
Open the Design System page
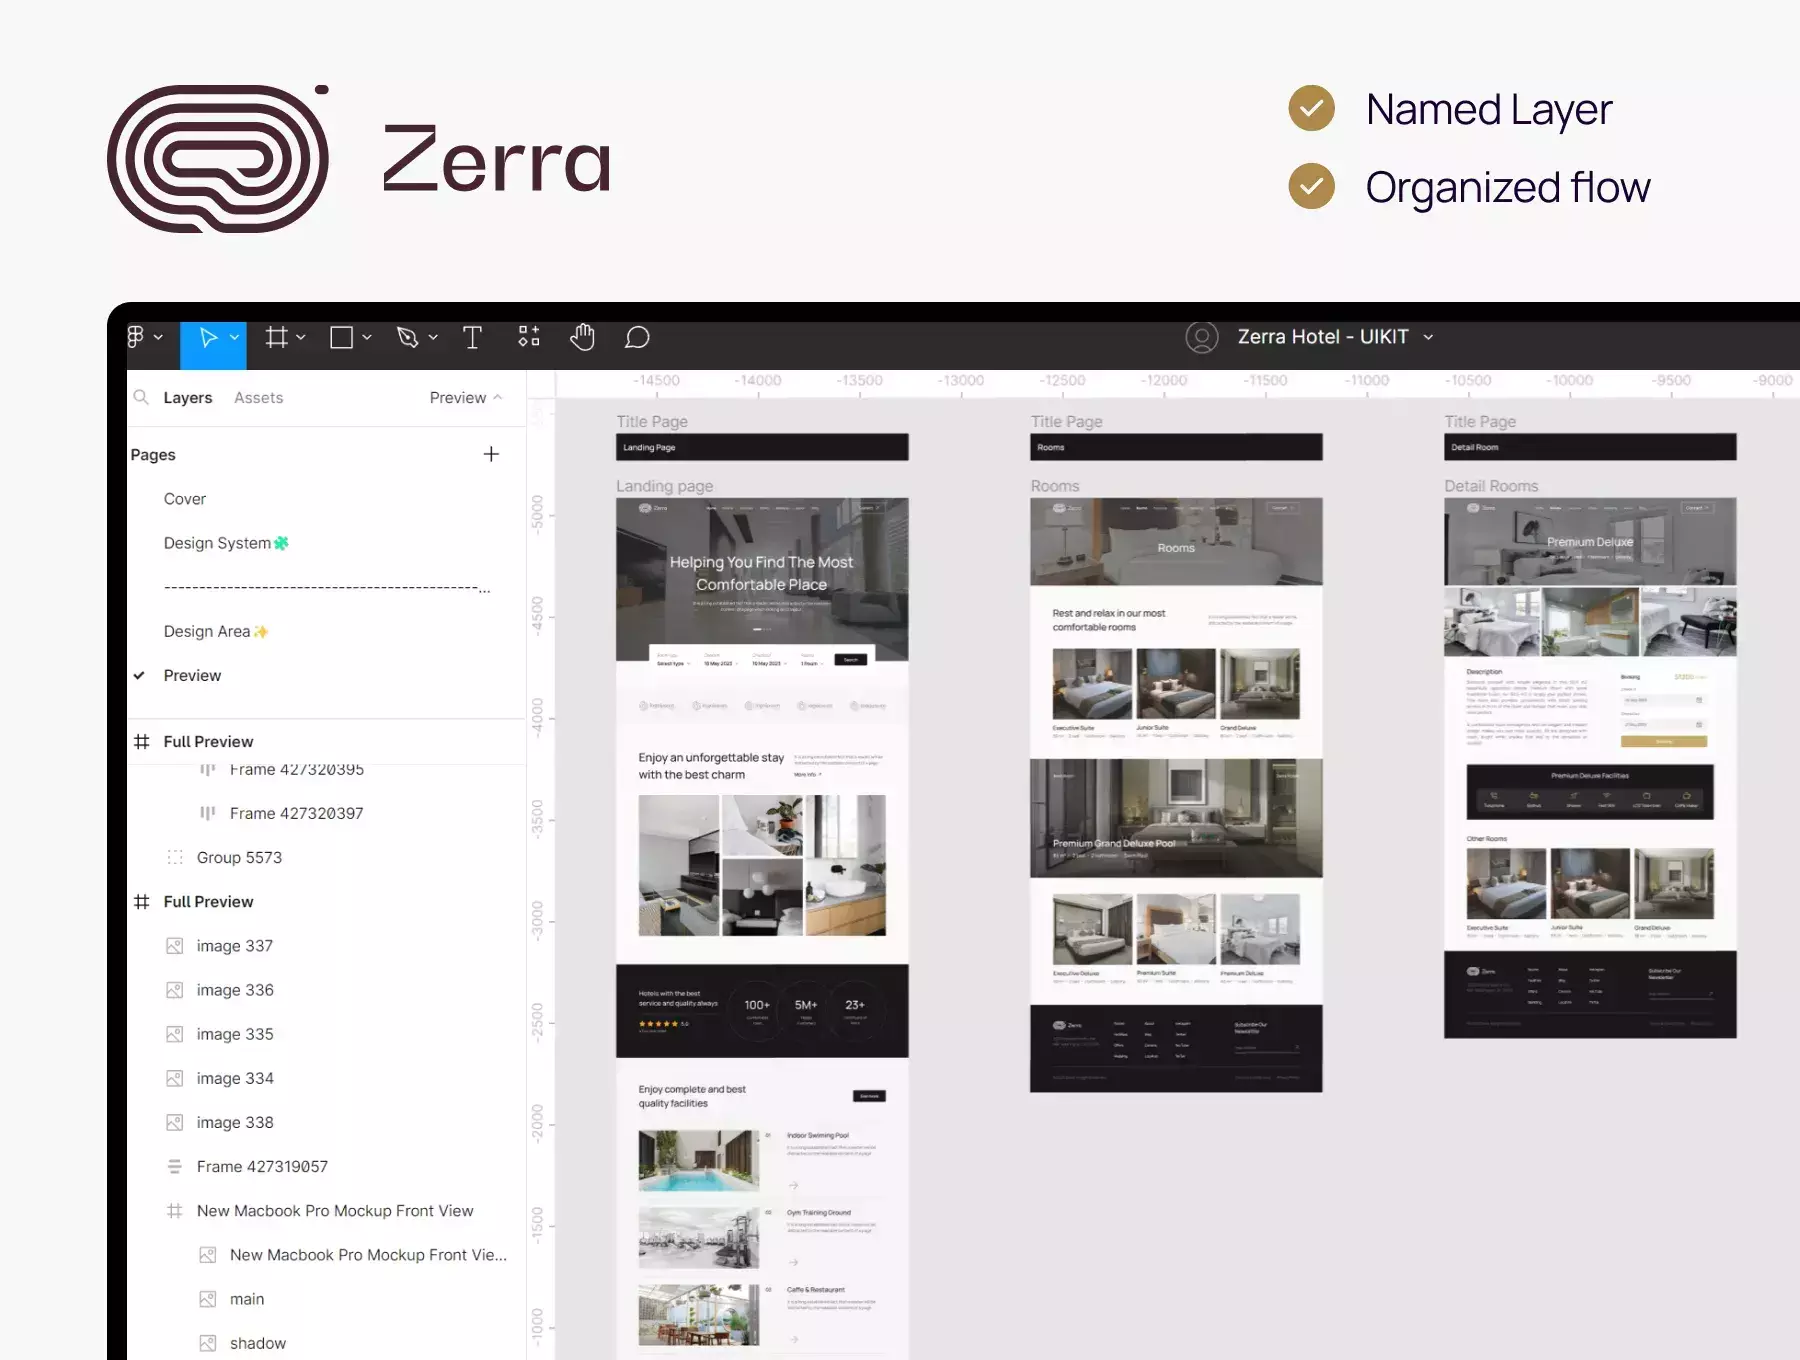point(226,543)
